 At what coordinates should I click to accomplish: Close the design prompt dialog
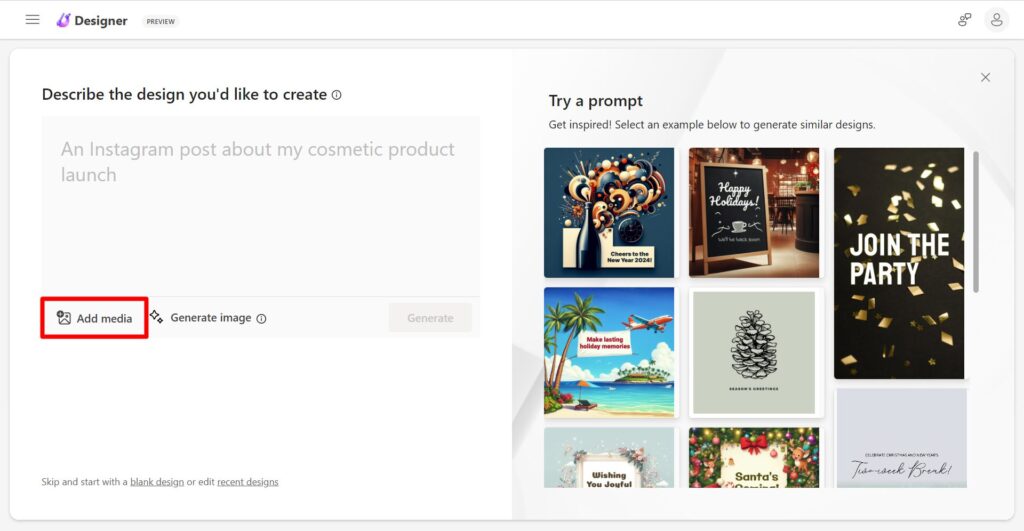click(985, 77)
